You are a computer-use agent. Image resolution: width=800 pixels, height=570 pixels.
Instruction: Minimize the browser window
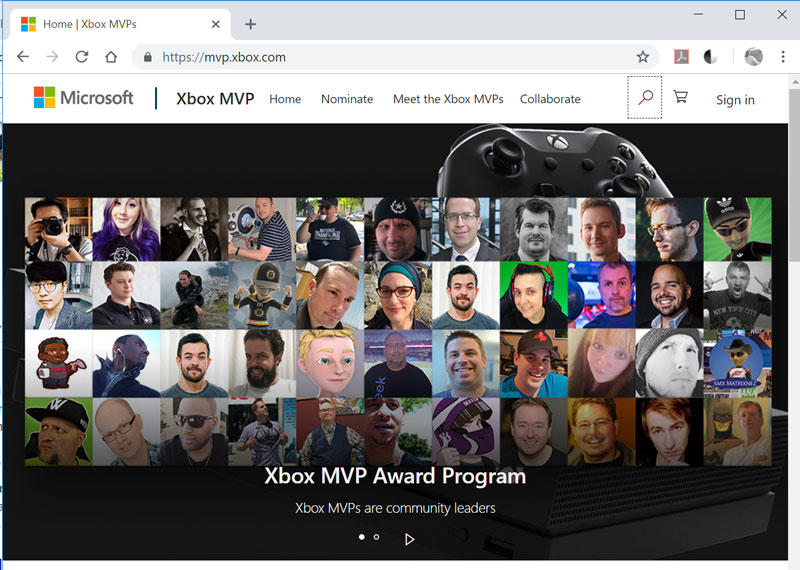[698, 15]
